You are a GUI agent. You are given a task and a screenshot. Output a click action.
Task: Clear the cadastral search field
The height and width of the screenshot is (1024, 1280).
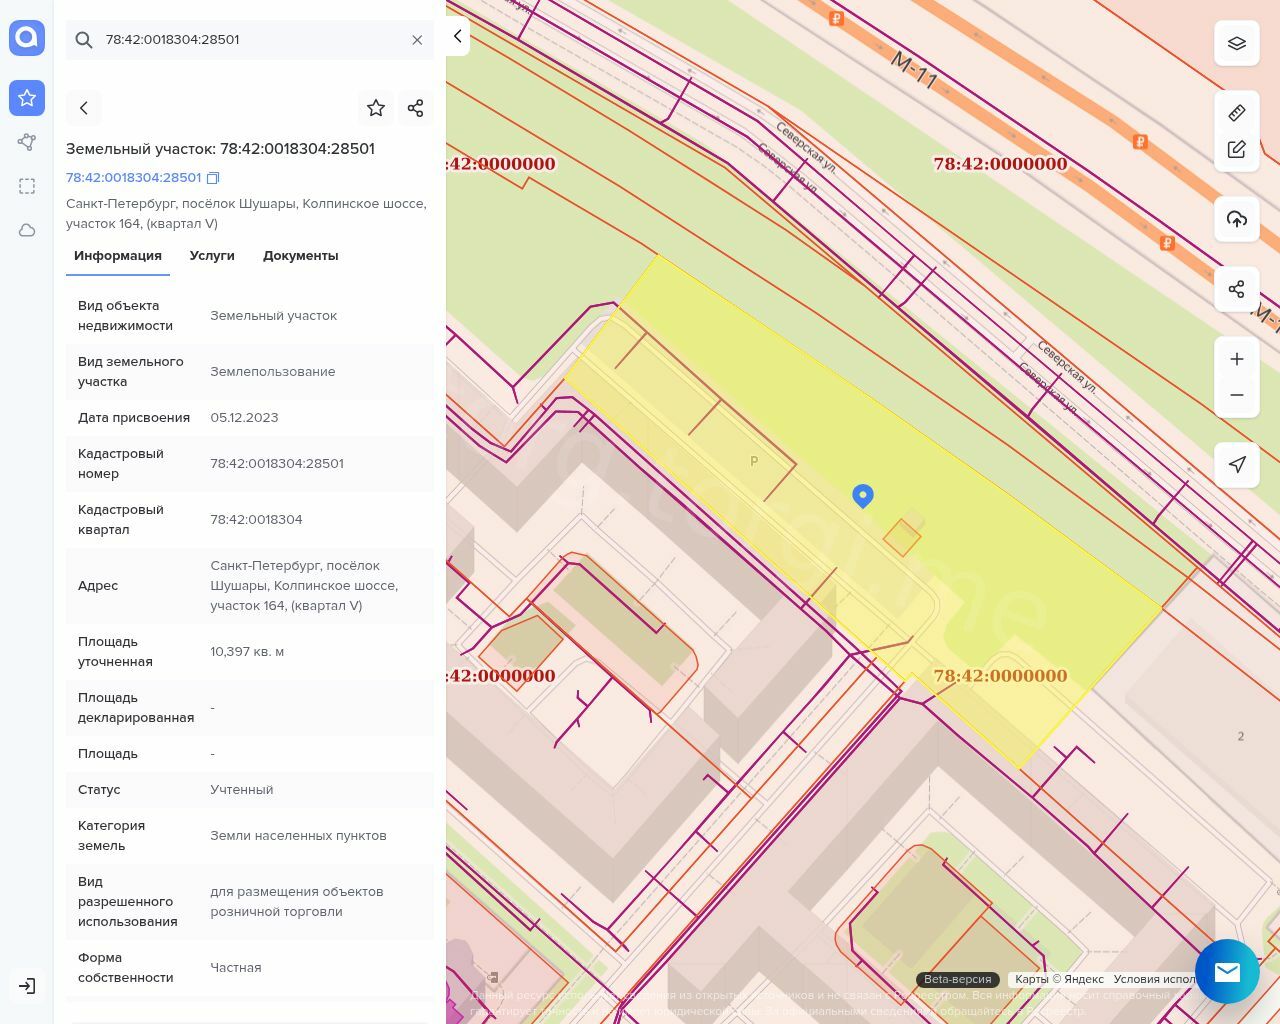(x=417, y=40)
